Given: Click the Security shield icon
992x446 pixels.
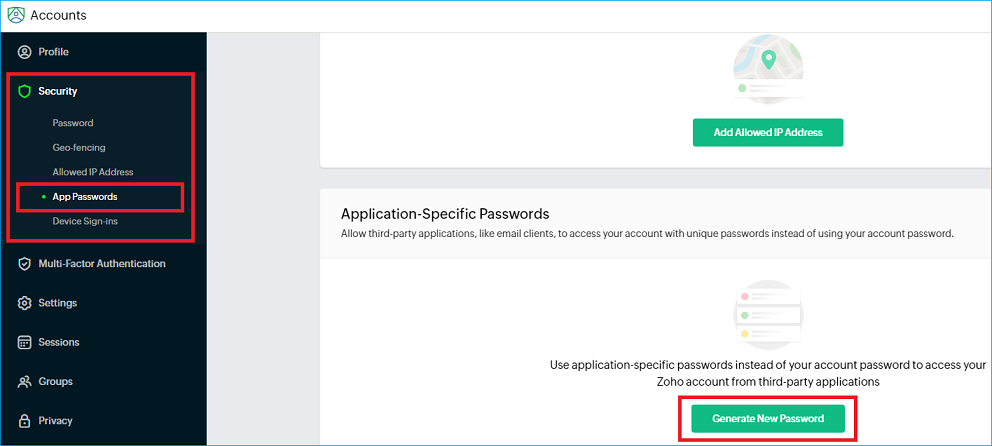Looking at the screenshot, I should pos(25,91).
